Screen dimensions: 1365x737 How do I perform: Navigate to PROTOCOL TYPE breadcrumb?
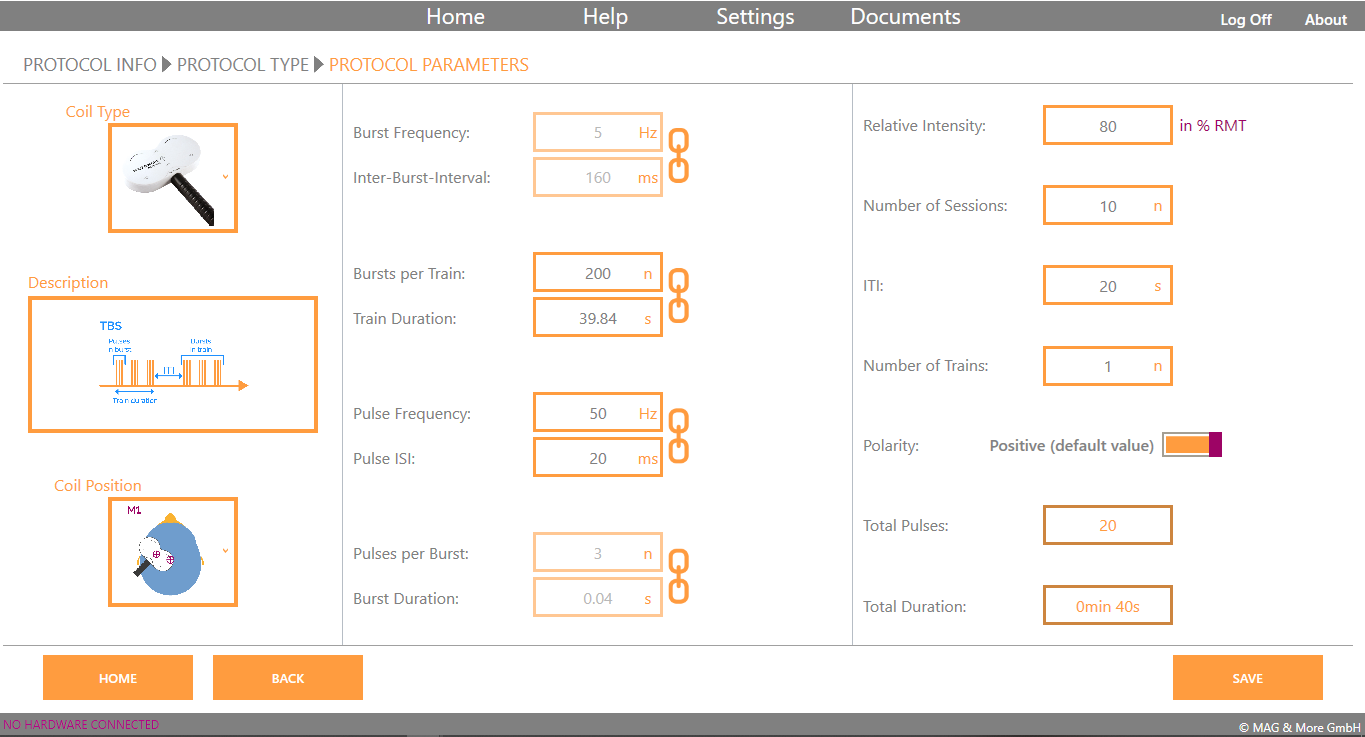[x=243, y=65]
